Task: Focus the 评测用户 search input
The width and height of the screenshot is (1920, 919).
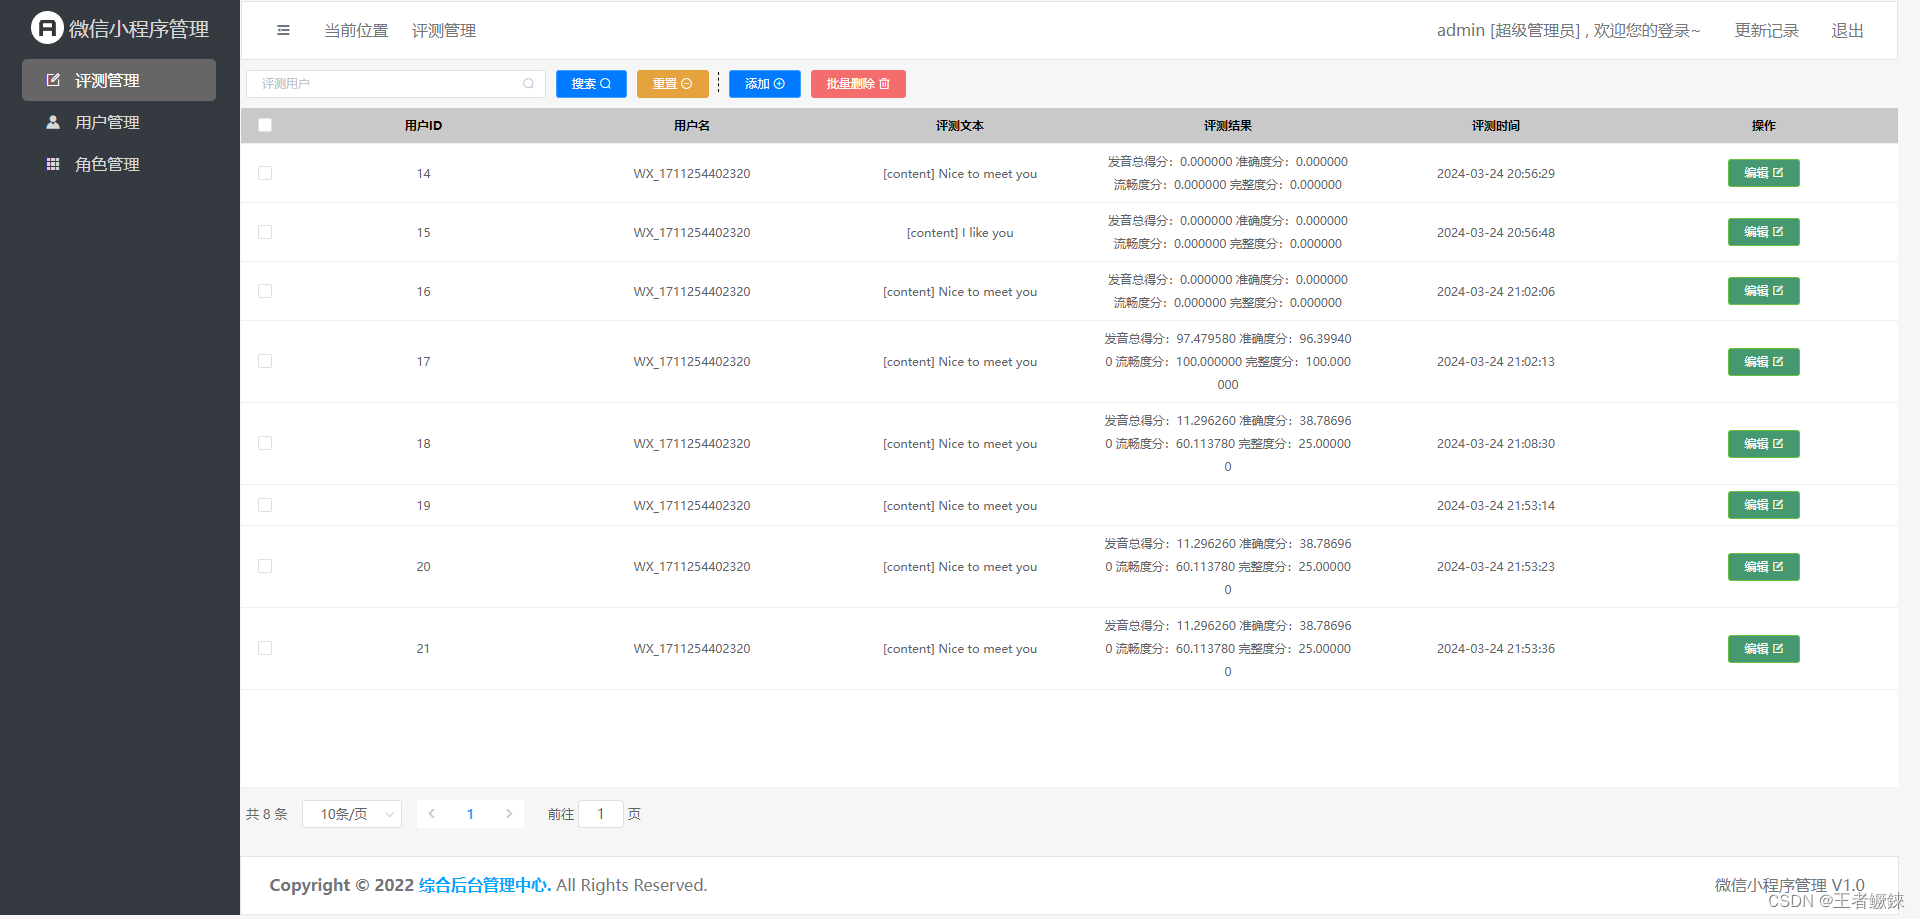Action: coord(395,84)
